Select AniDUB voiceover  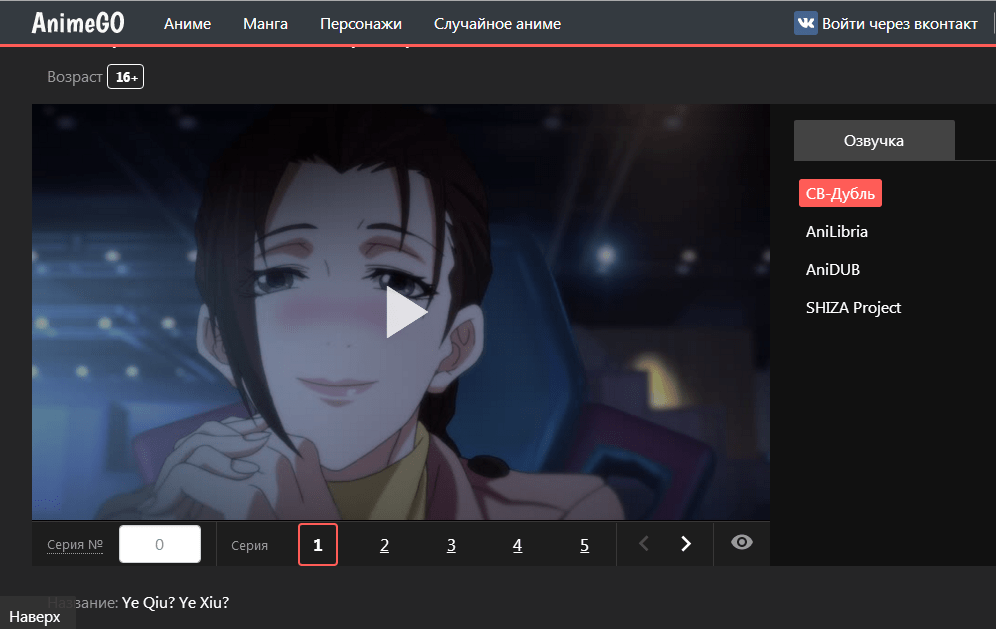pyautogui.click(x=832, y=270)
